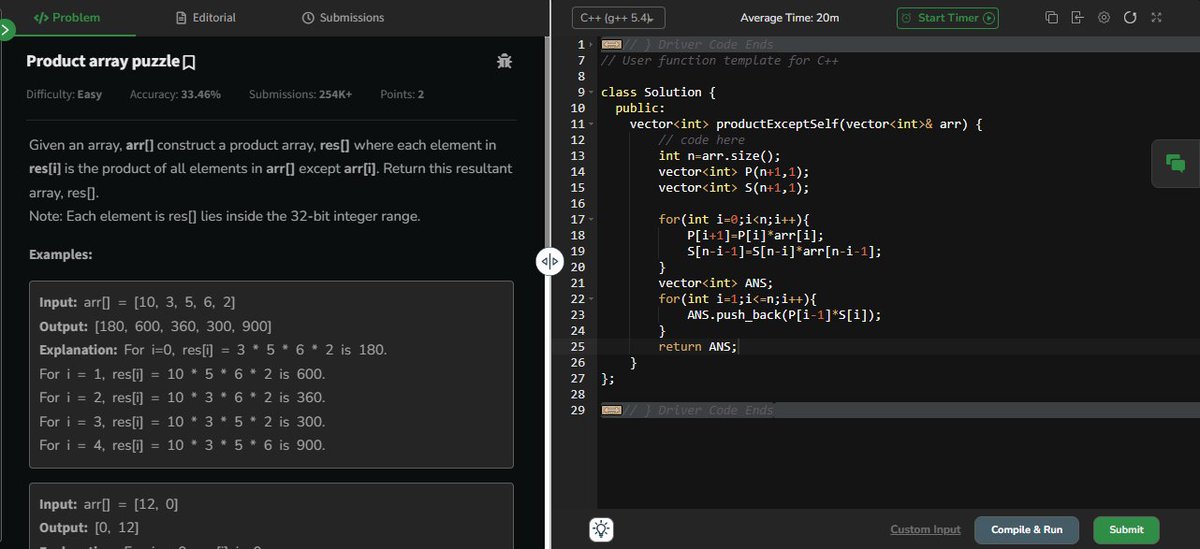Expand the folded code at line 1
This screenshot has width=1200, height=549.
[591, 45]
